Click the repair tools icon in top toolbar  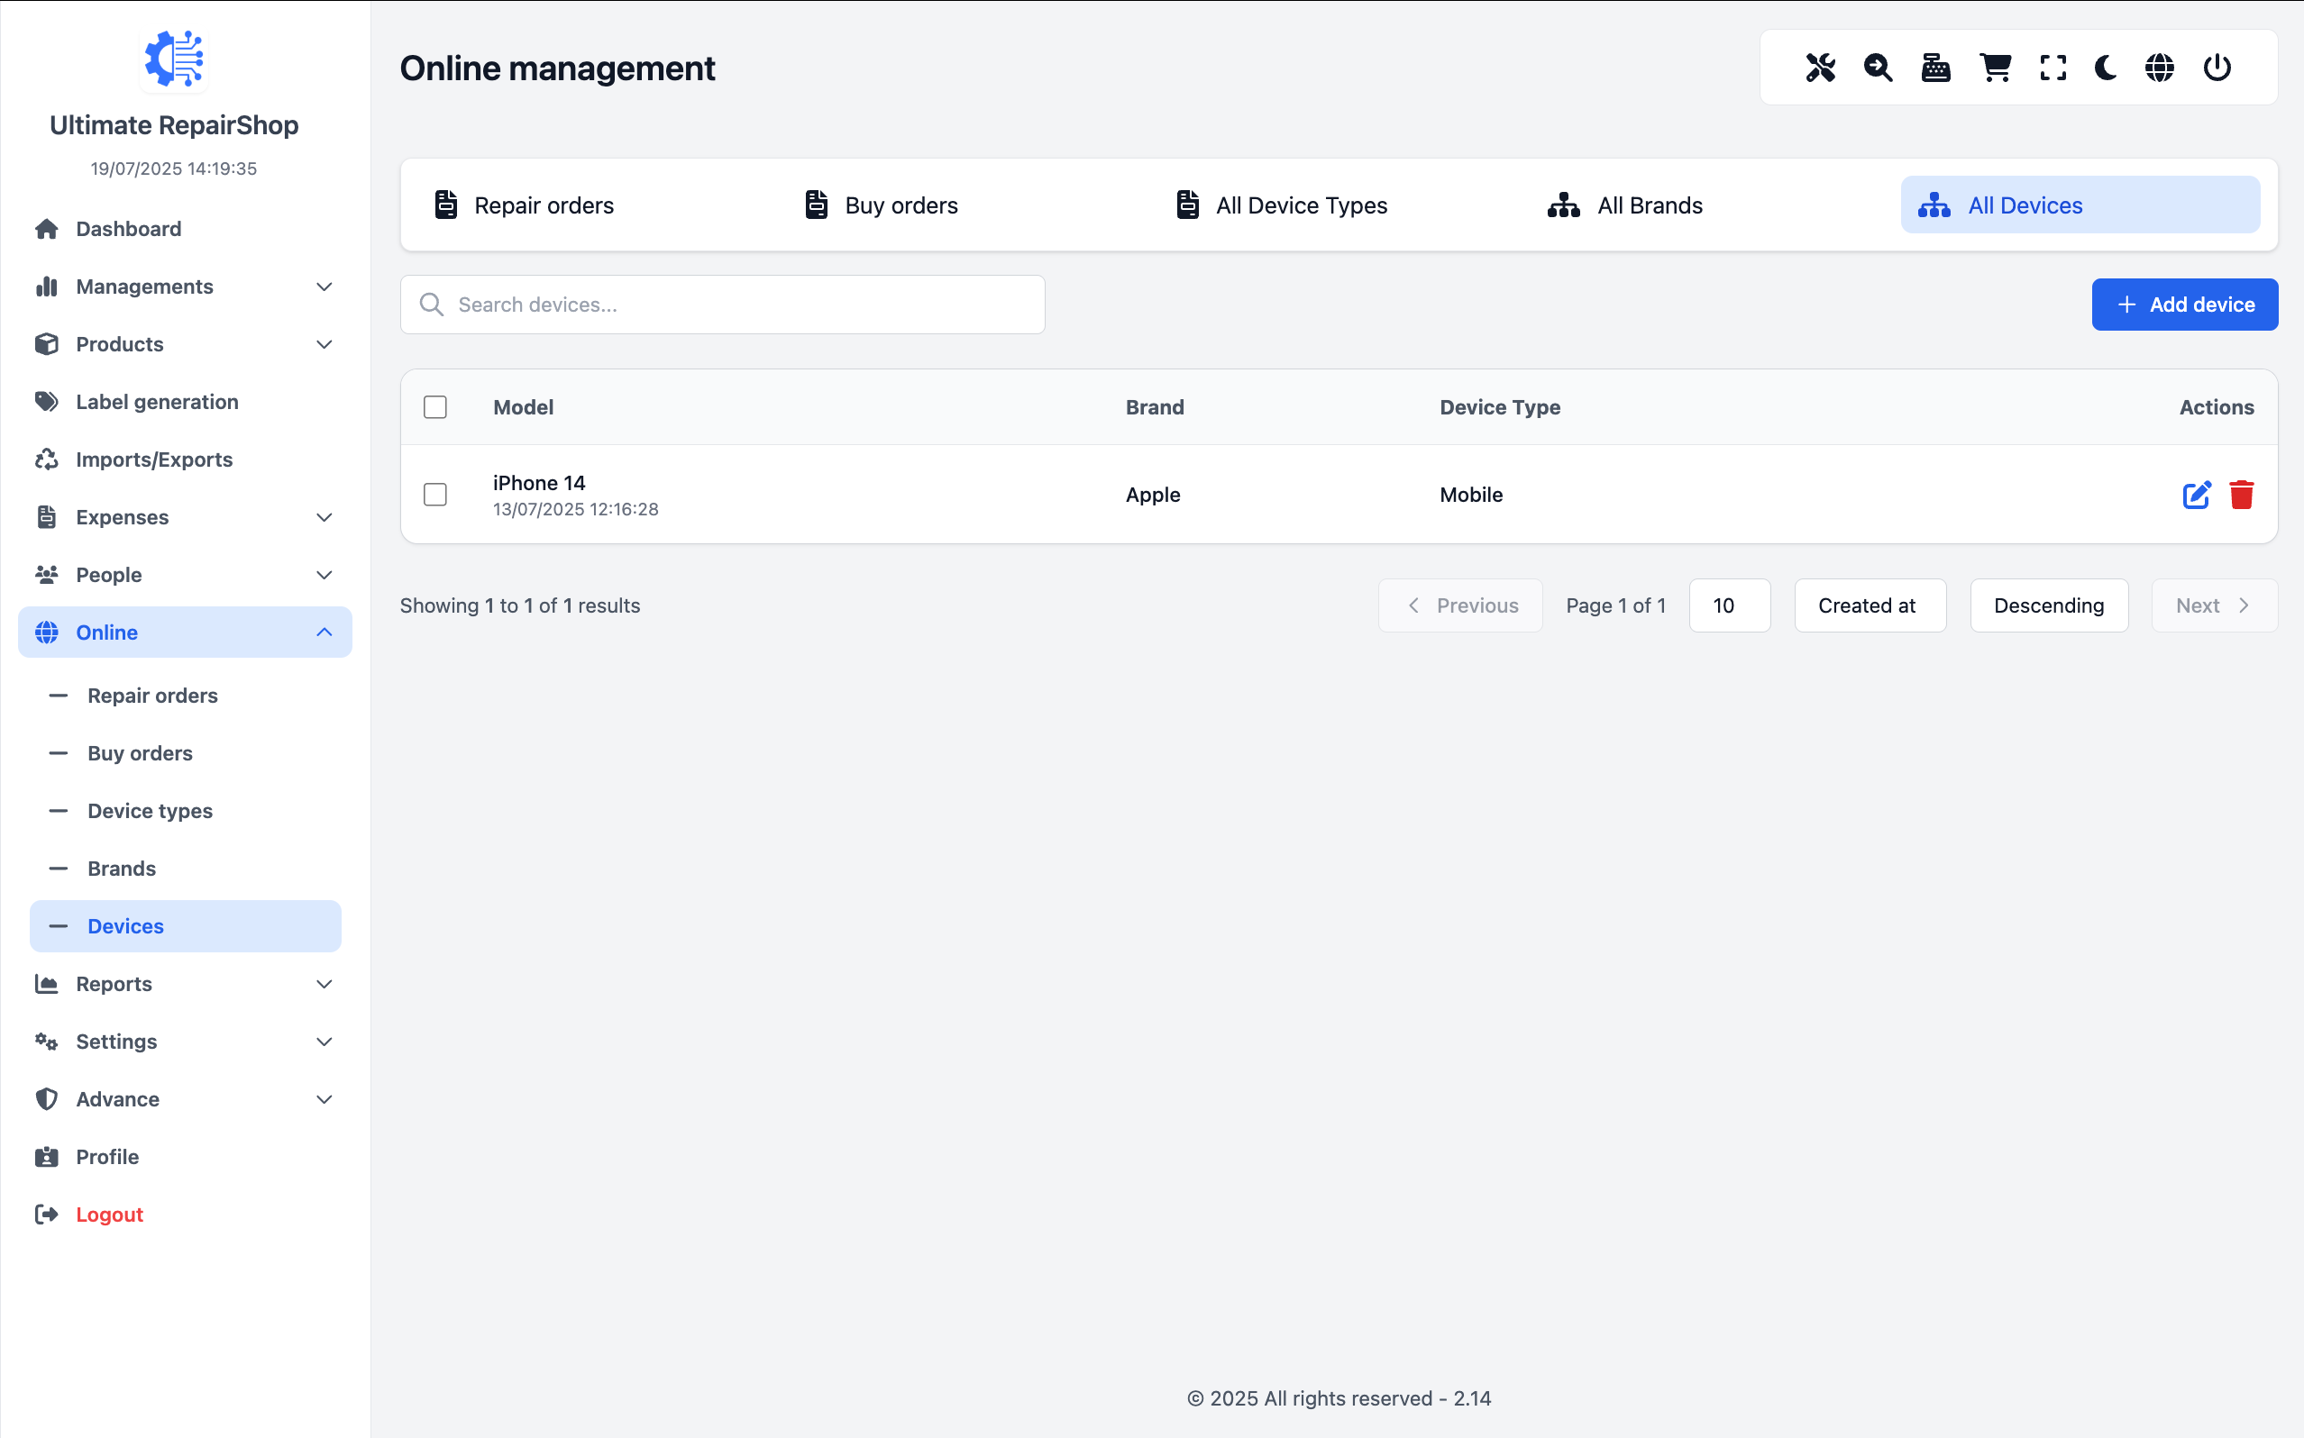click(x=1820, y=68)
